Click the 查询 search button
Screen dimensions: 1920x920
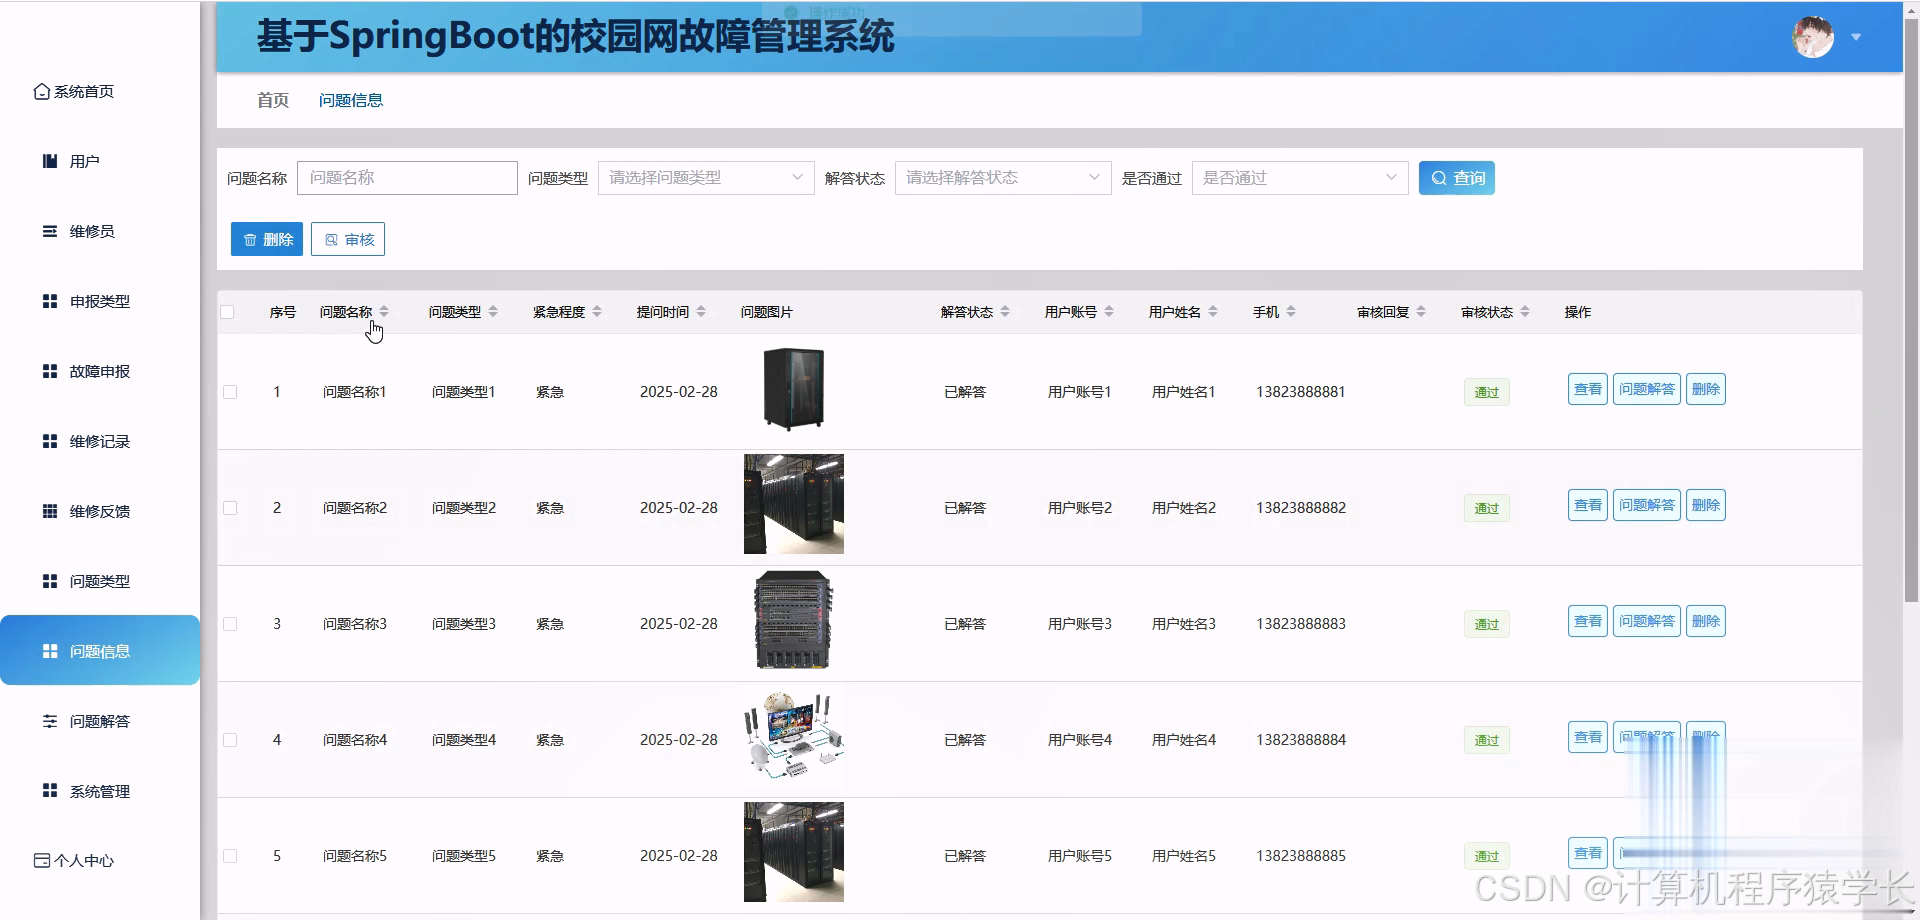tap(1456, 177)
